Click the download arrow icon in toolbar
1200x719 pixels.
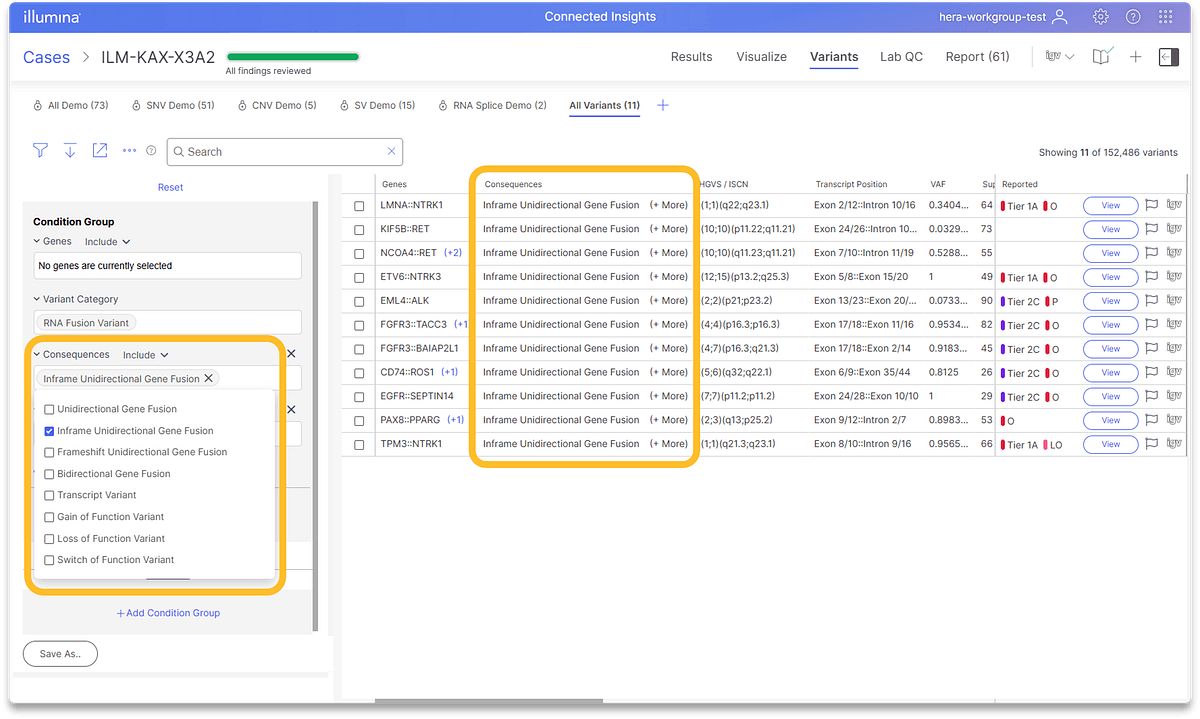click(x=70, y=151)
